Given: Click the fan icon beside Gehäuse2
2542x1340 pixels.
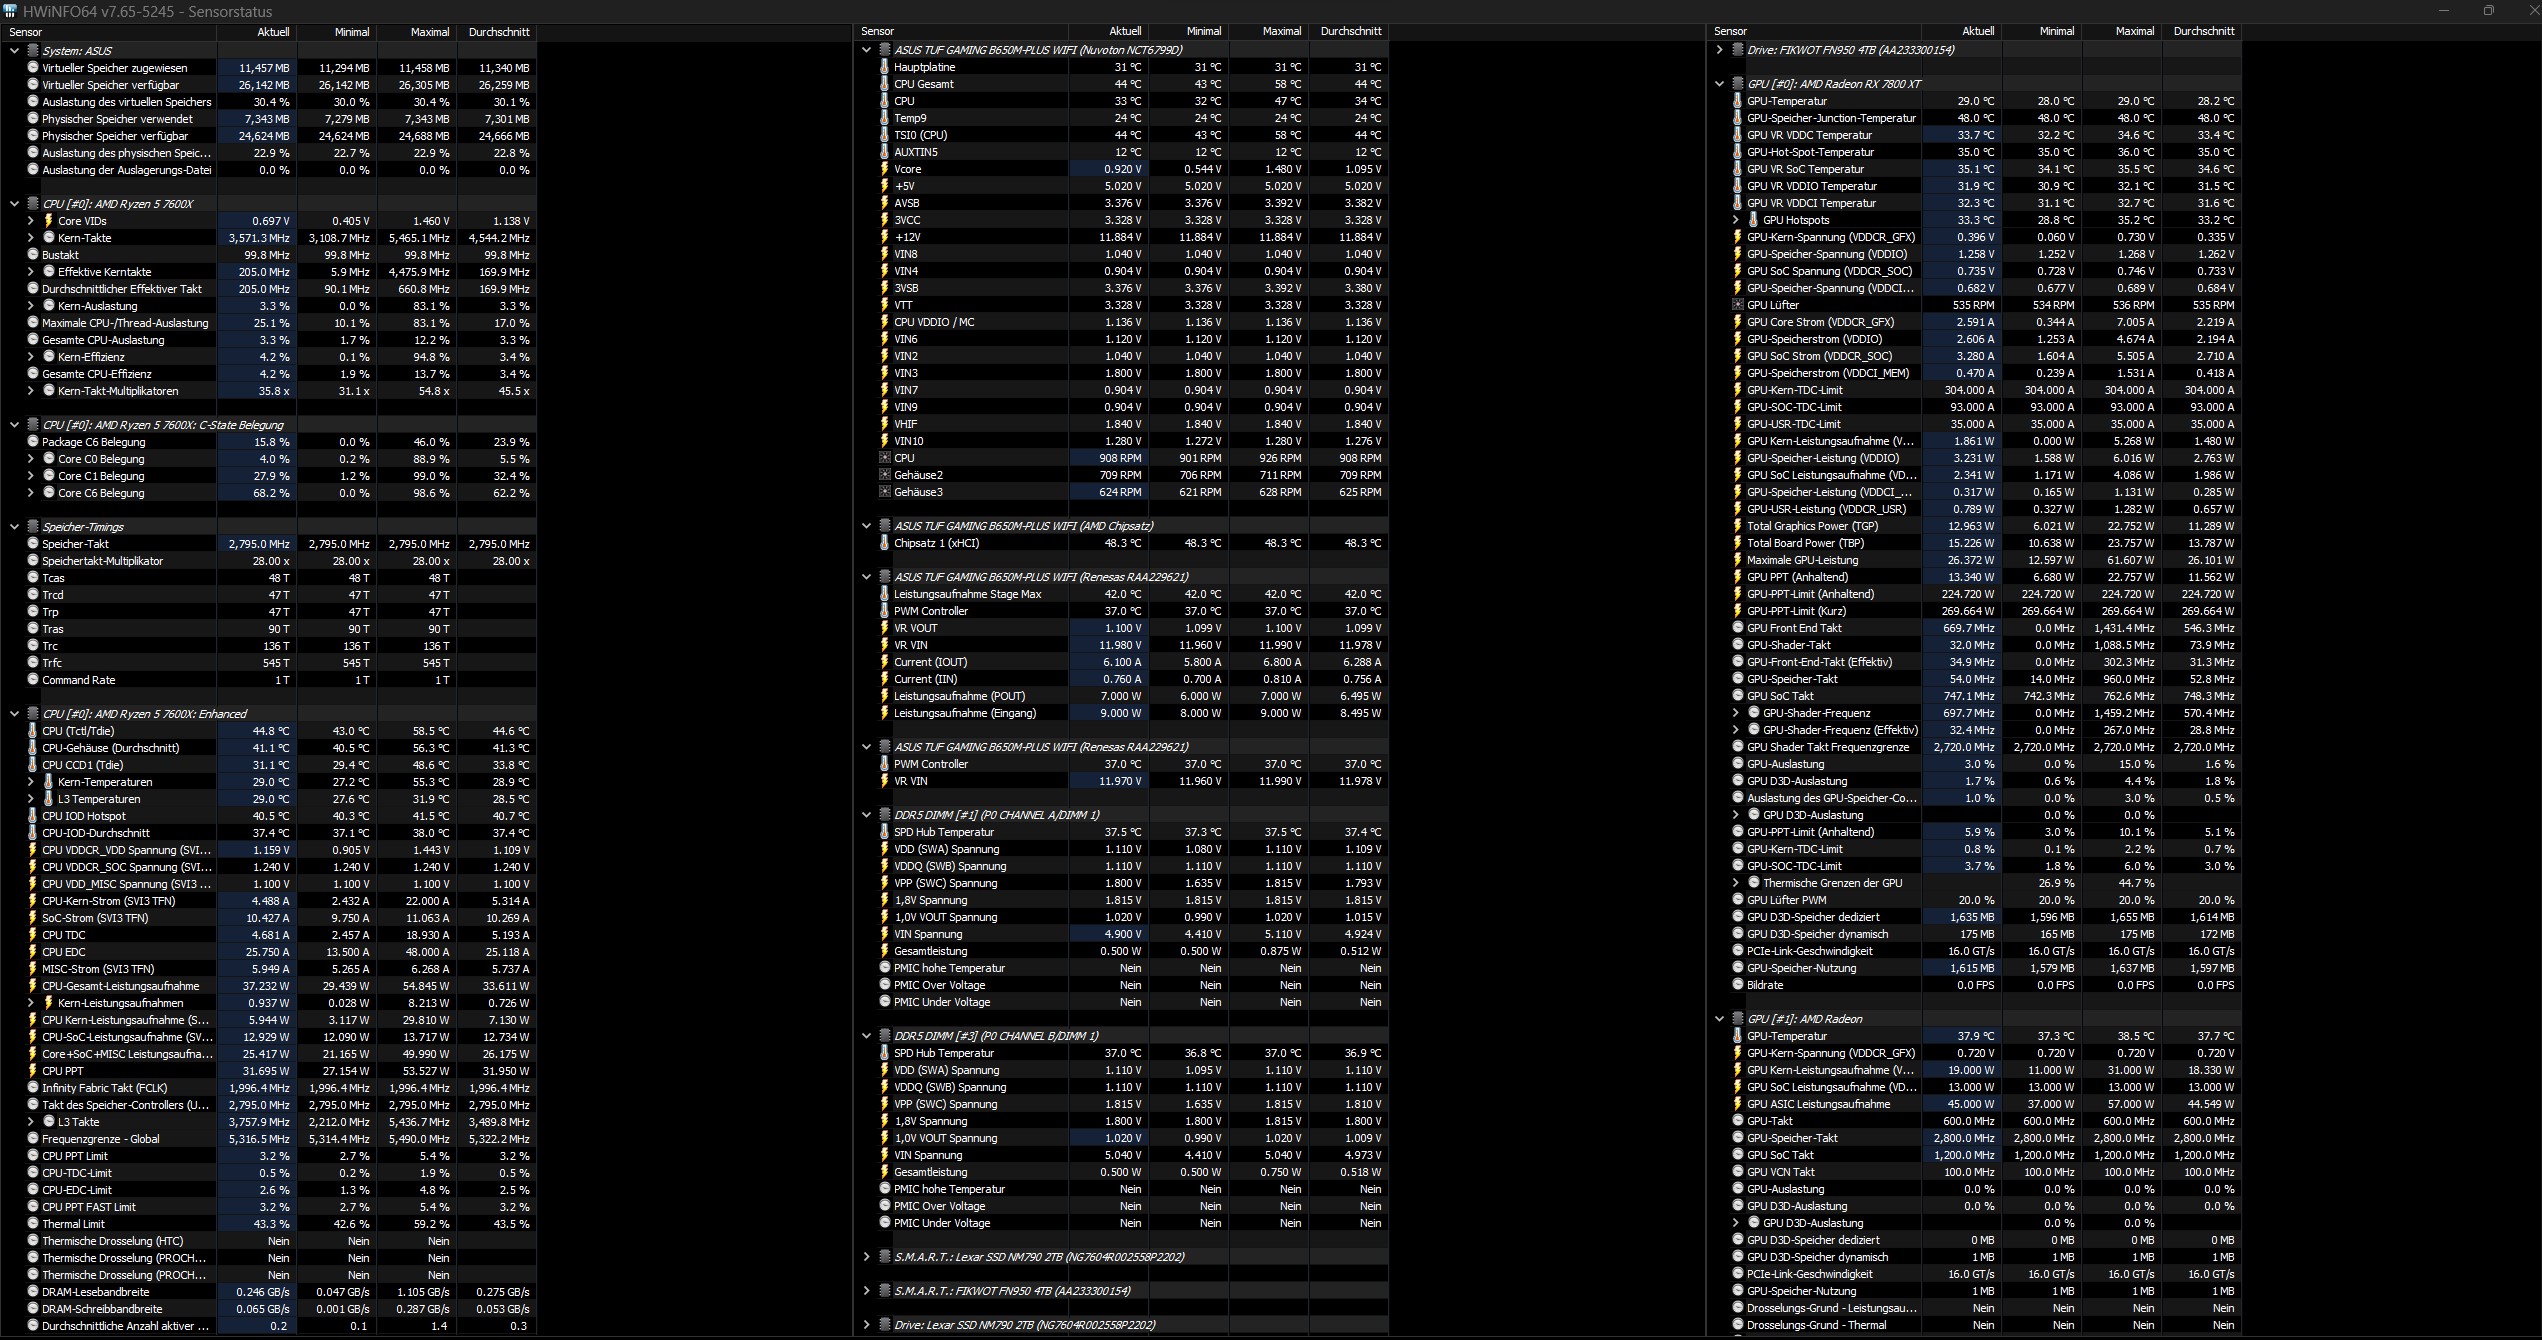Looking at the screenshot, I should 884,475.
